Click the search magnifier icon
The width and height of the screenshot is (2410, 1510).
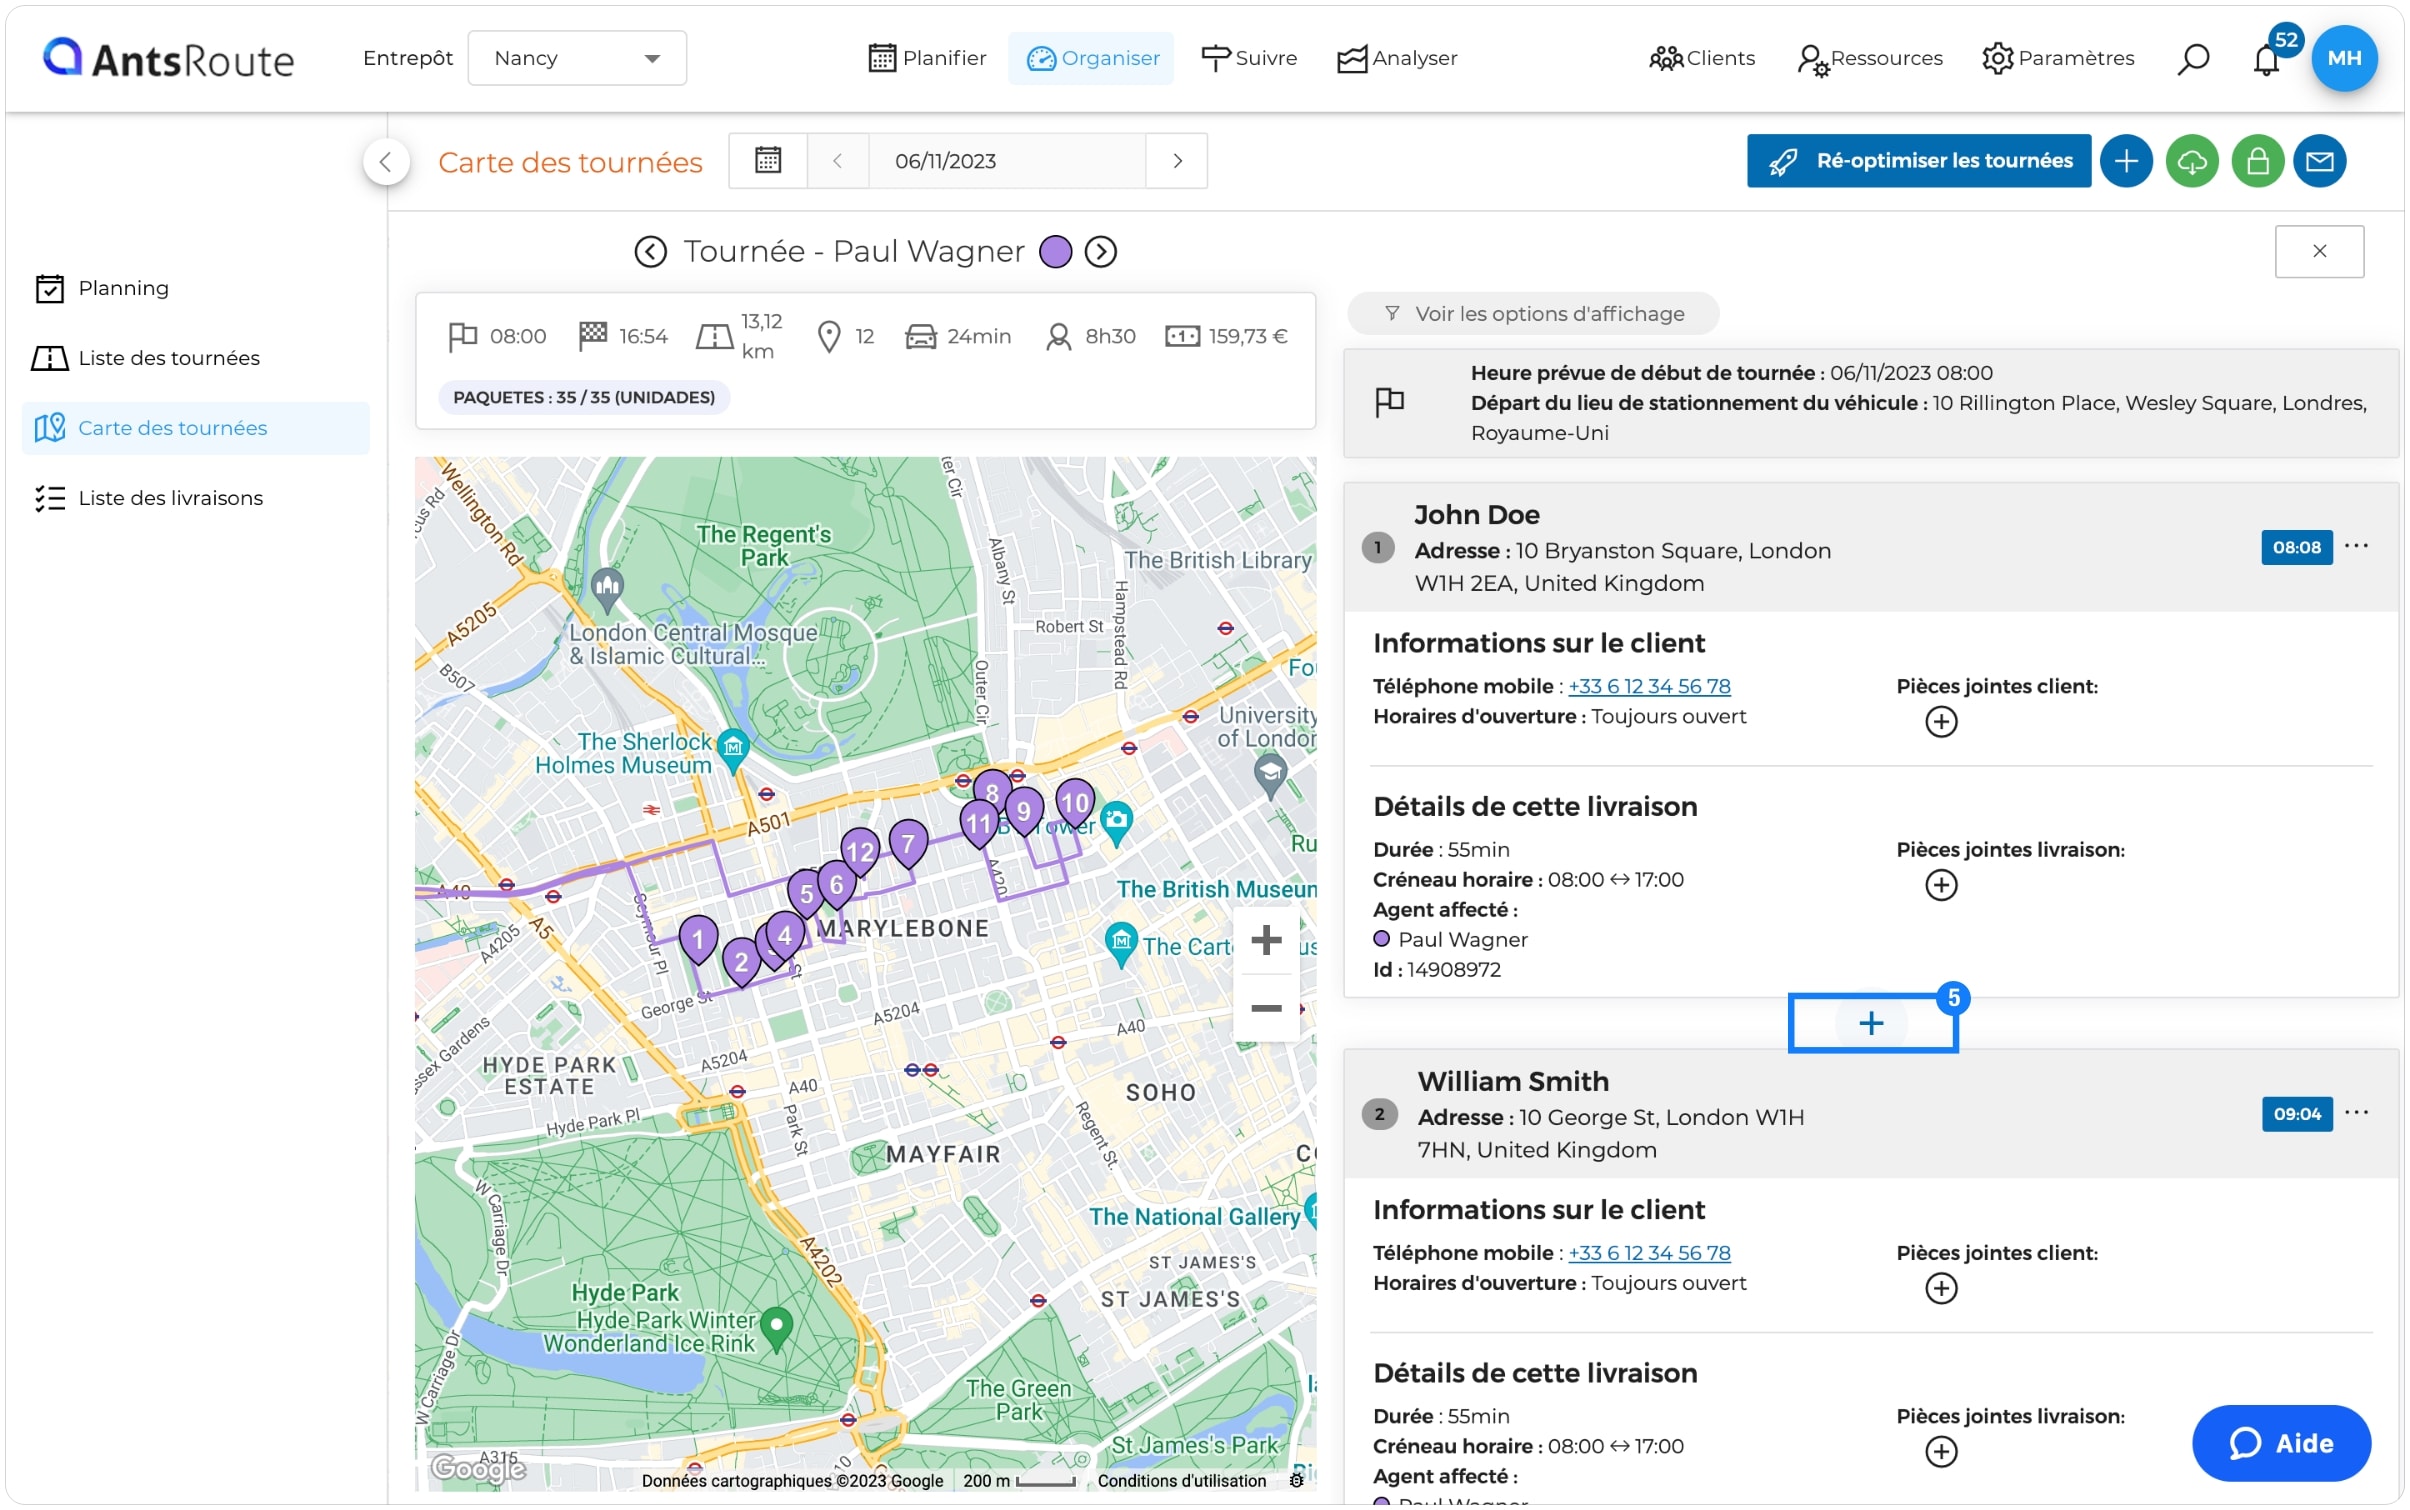coord(2192,58)
